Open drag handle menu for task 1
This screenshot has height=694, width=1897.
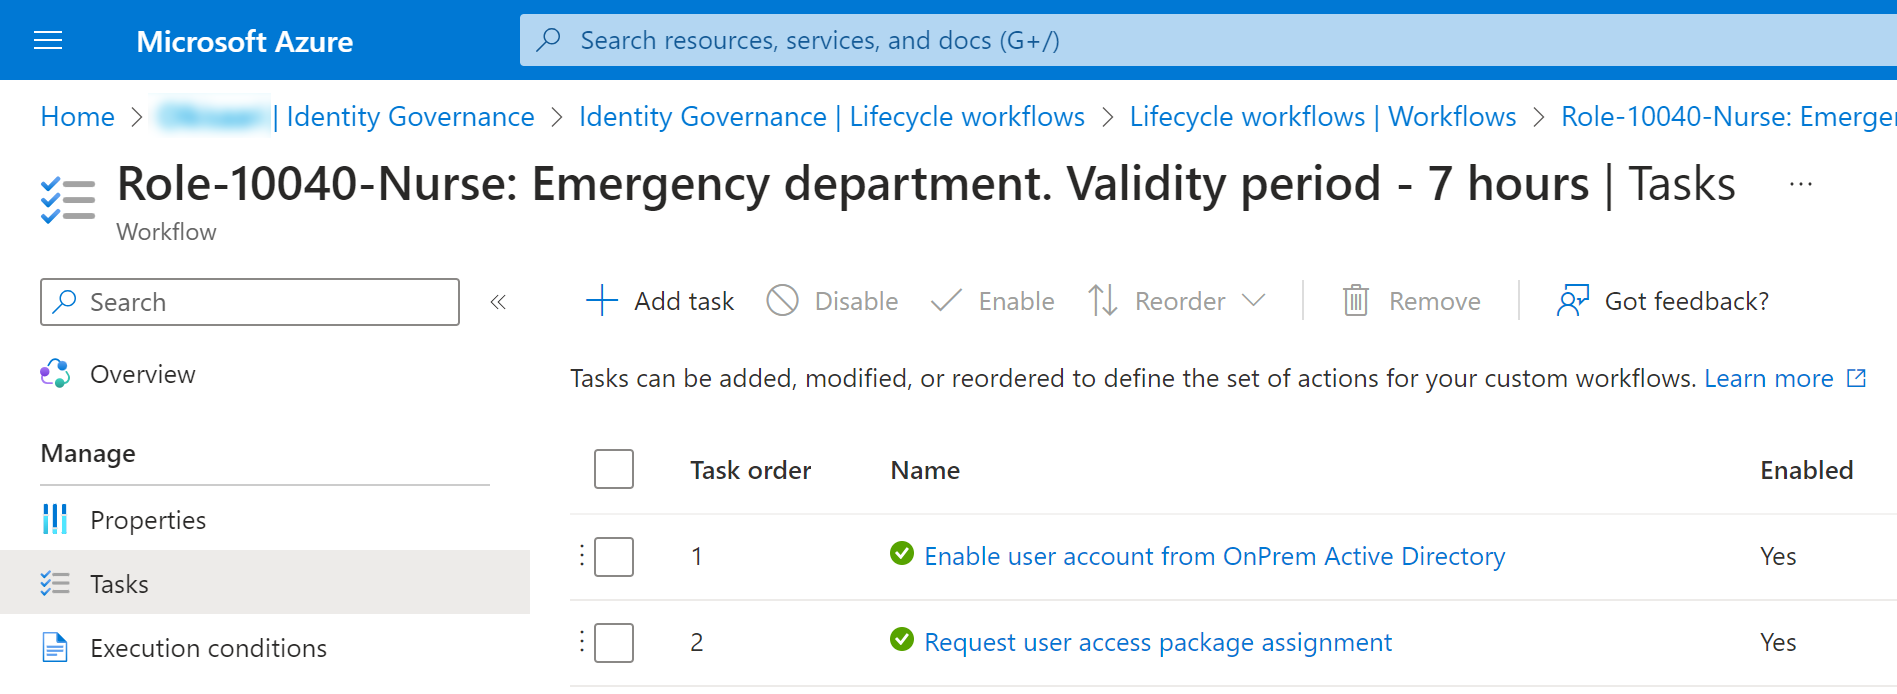581,556
